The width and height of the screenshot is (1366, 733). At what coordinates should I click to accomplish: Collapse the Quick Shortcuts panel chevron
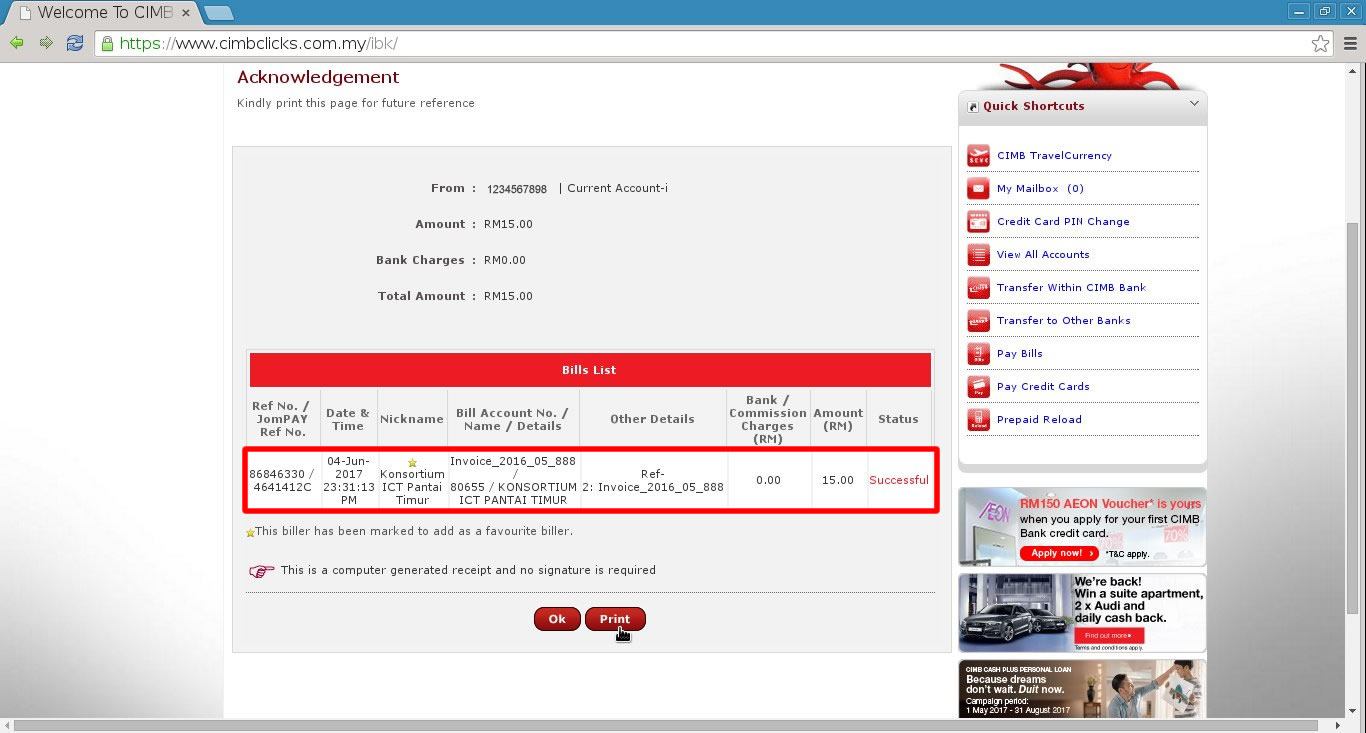(x=1194, y=104)
